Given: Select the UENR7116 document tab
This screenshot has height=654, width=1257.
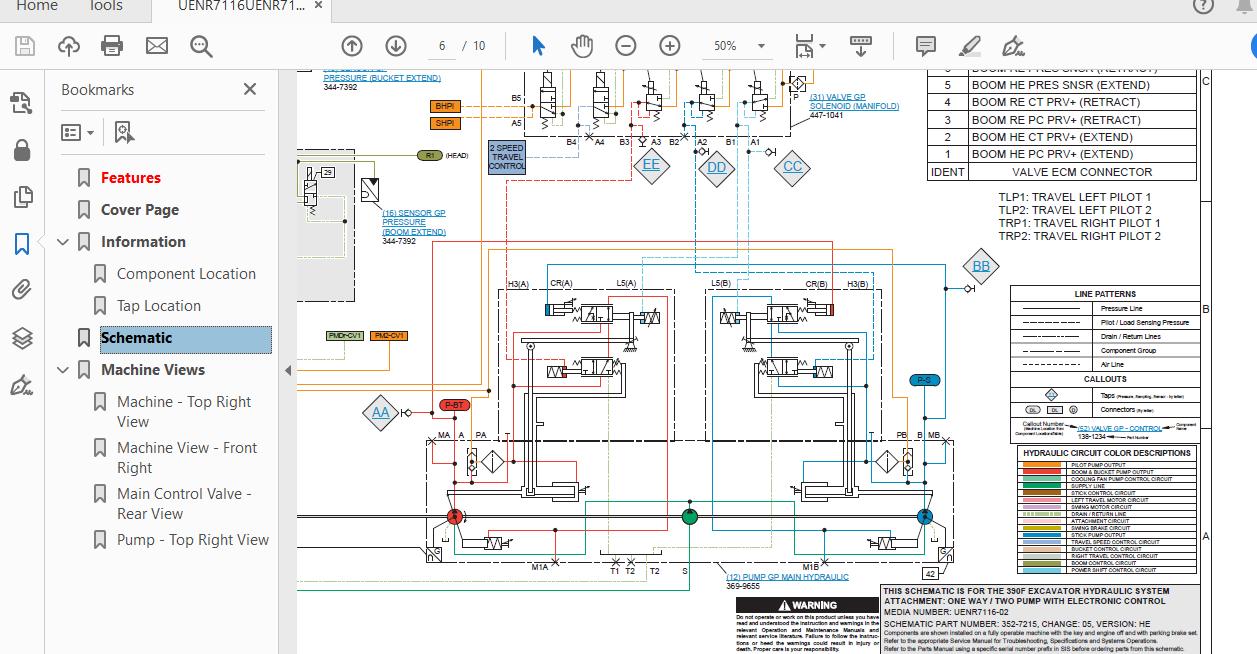Looking at the screenshot, I should [x=243, y=6].
